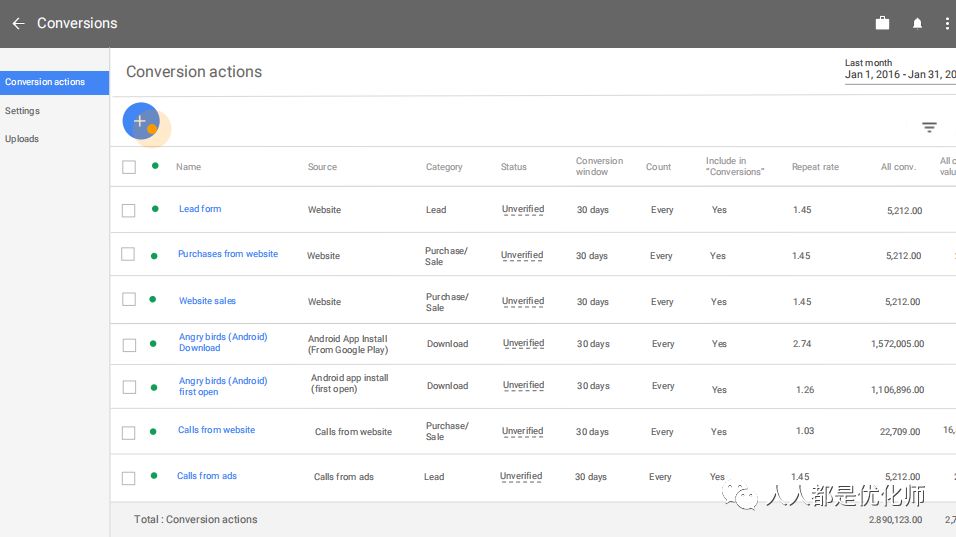The image size is (956, 537).
Task: Select the Android app install (first open) source
Action: pos(349,383)
